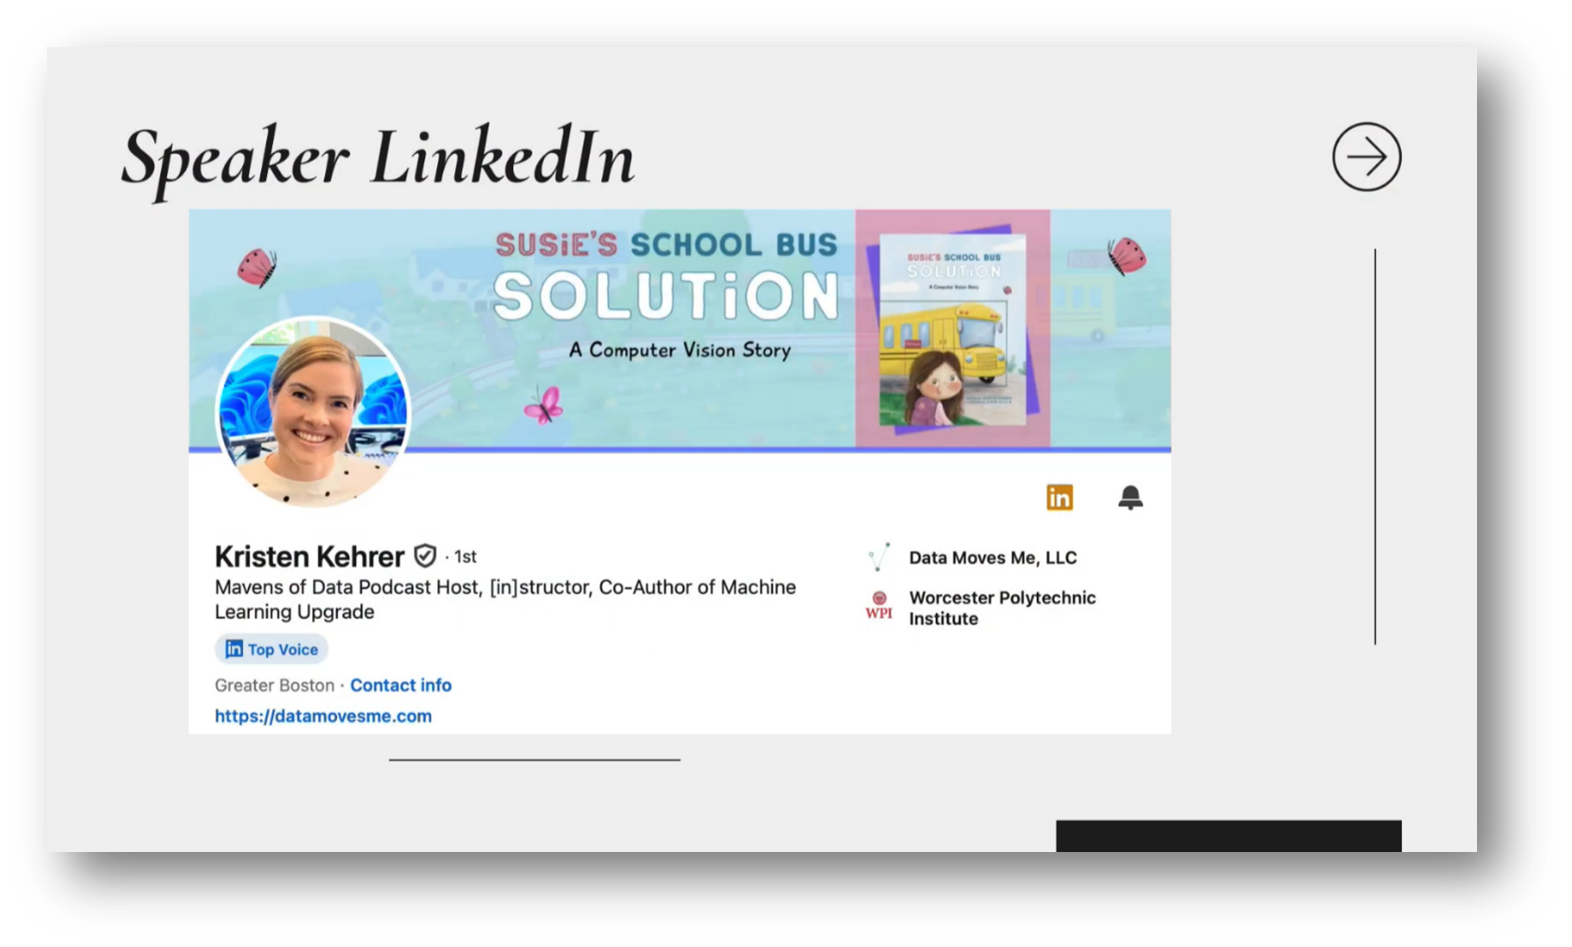Click the book cover image in banner
1572x947 pixels.
coord(952,329)
